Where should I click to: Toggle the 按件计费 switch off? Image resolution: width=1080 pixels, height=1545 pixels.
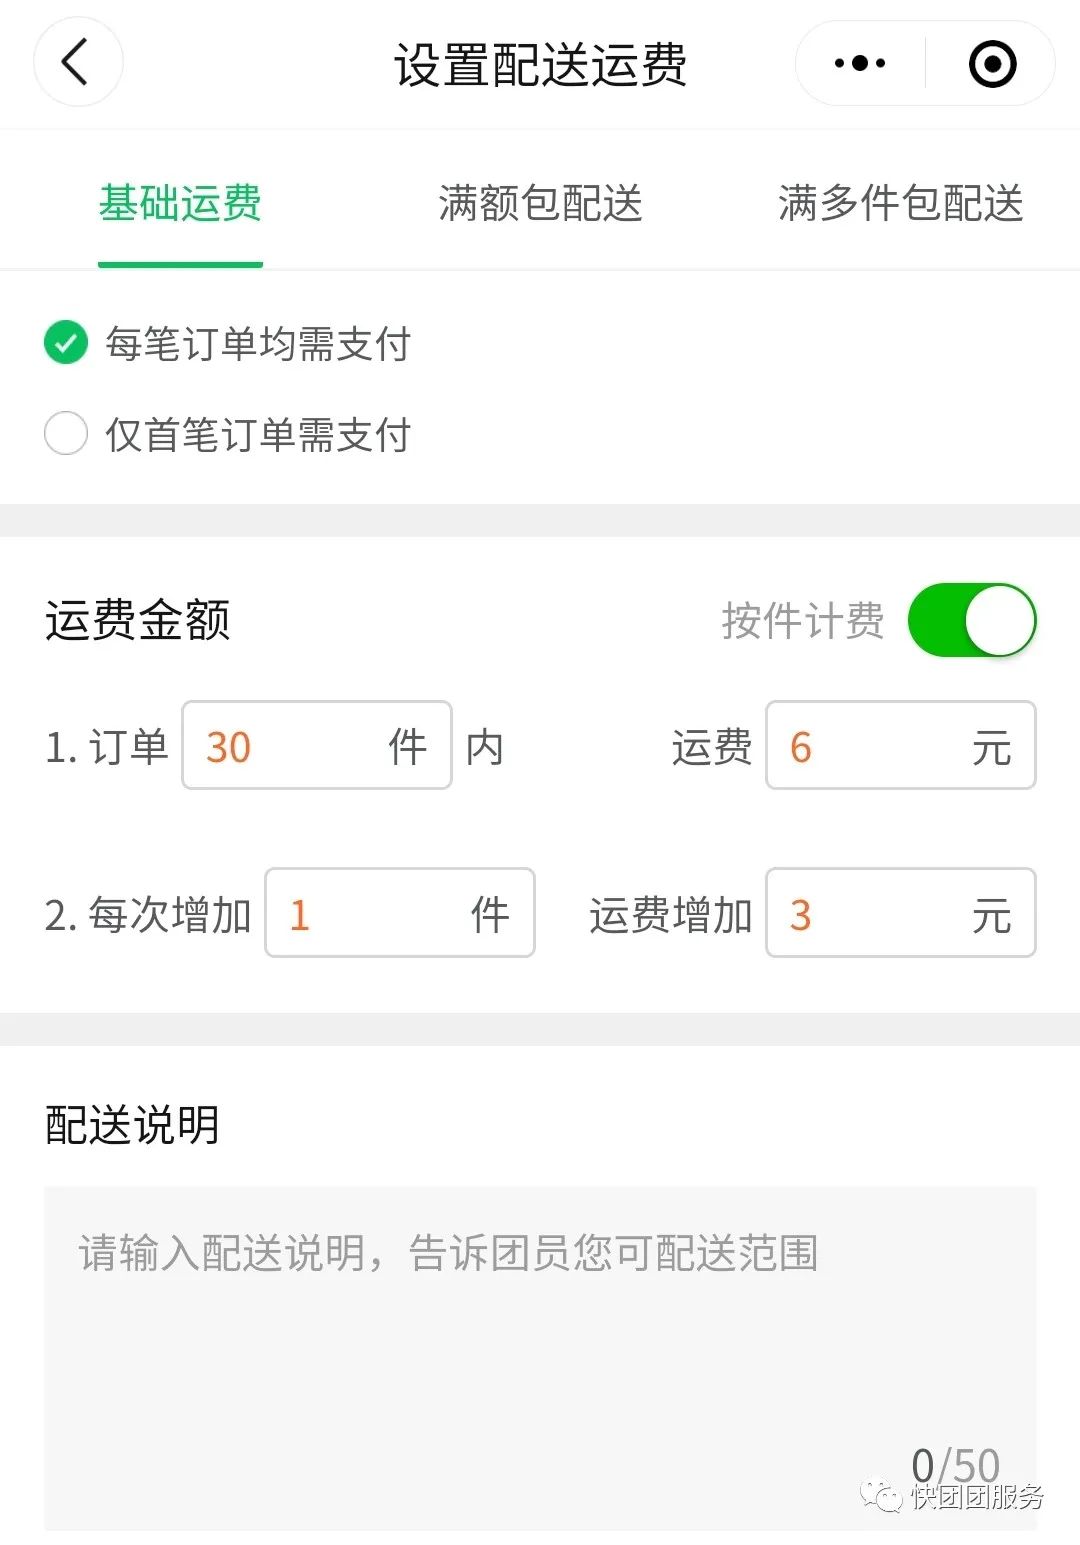[971, 620]
